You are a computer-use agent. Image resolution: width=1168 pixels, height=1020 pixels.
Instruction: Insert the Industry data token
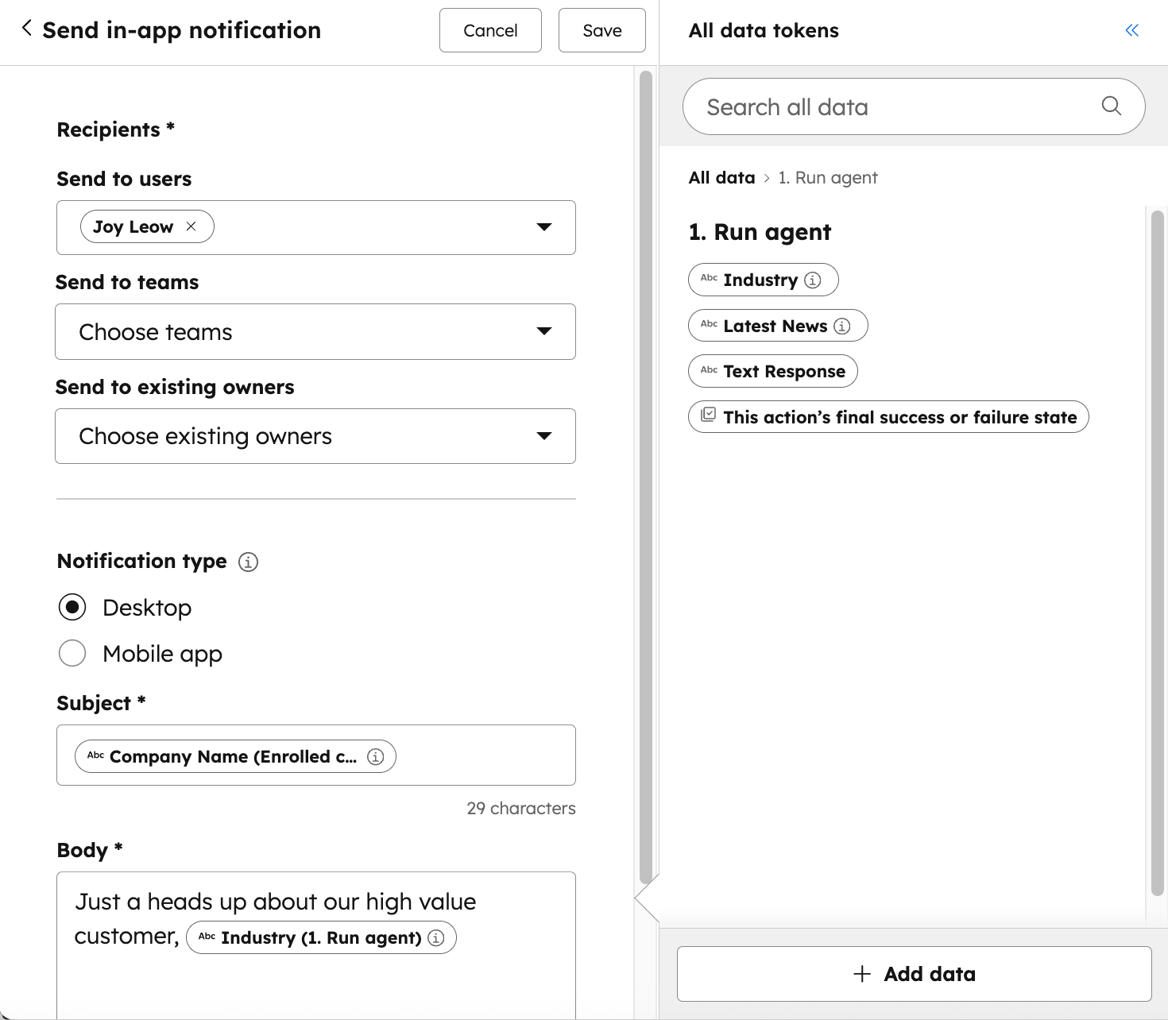coord(763,280)
